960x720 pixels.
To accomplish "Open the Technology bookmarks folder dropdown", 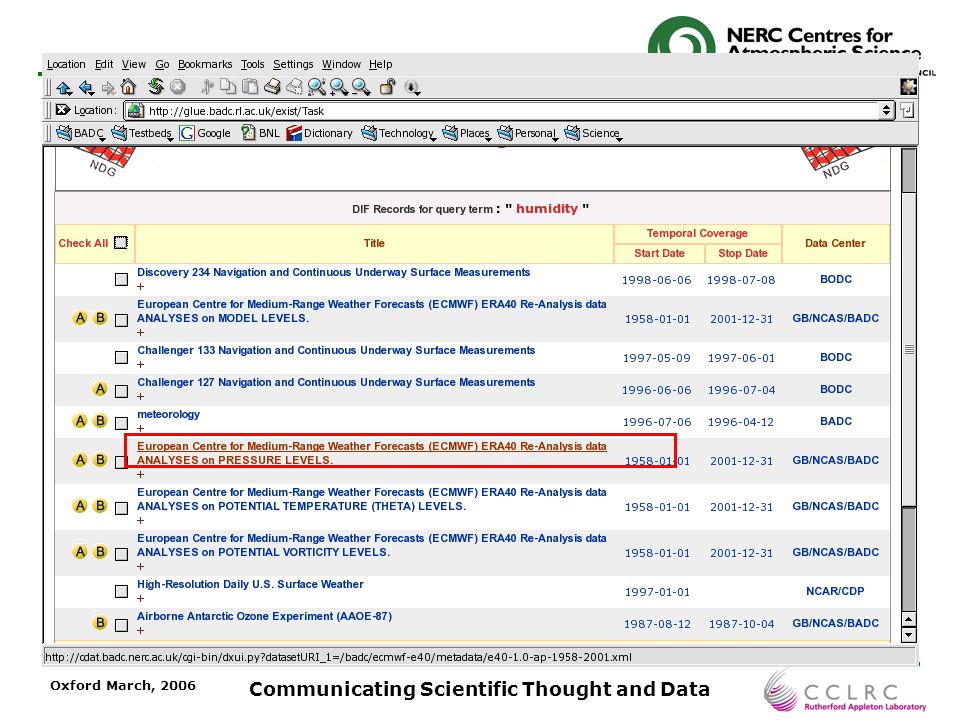I will coord(399,133).
